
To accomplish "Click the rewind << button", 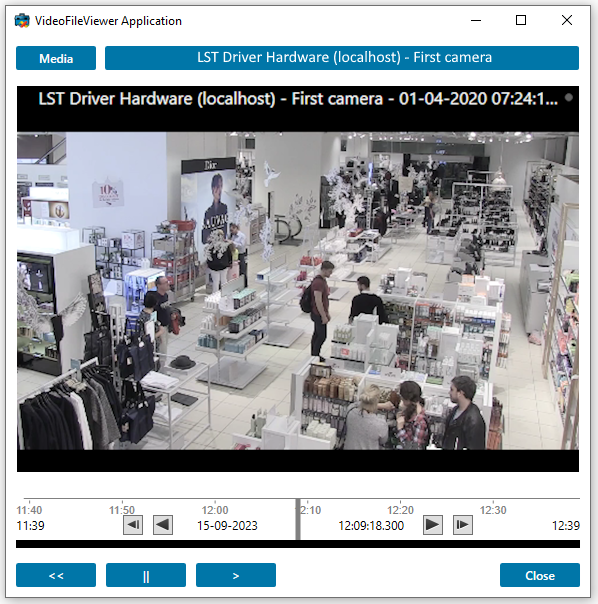I will click(56, 575).
